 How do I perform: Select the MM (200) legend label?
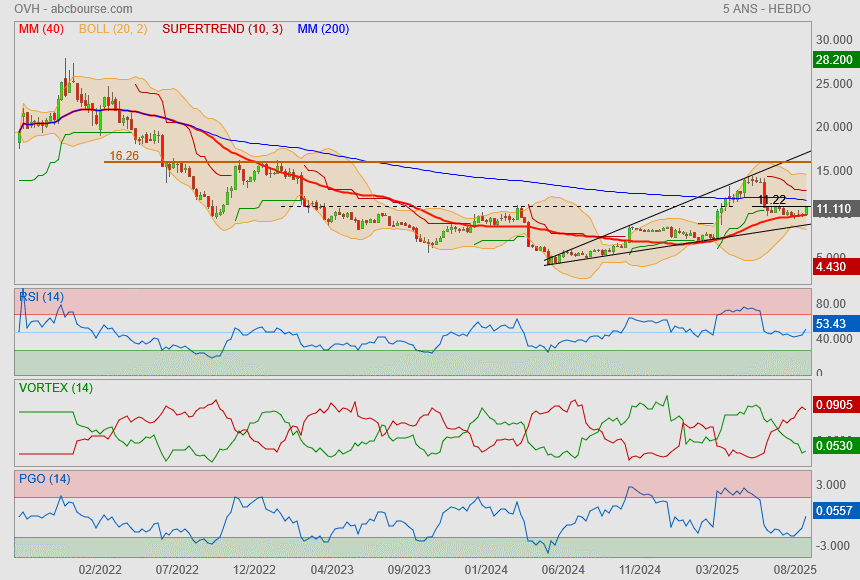pyautogui.click(x=323, y=29)
